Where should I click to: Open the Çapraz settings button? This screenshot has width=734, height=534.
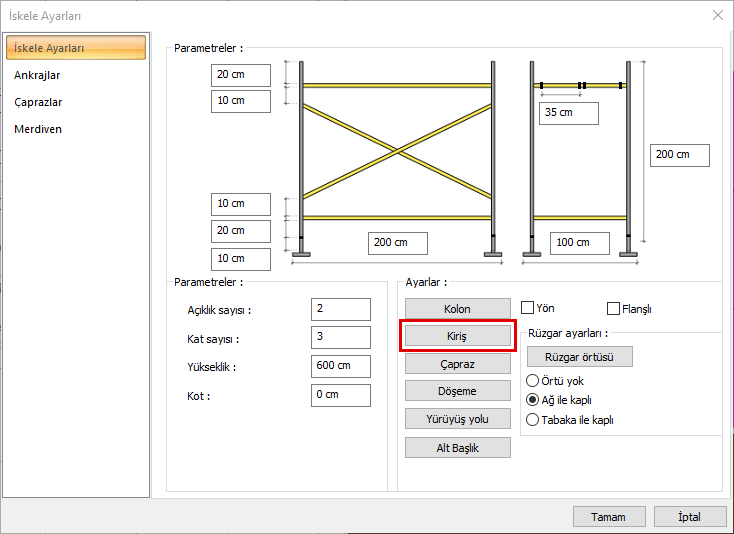tap(457, 364)
